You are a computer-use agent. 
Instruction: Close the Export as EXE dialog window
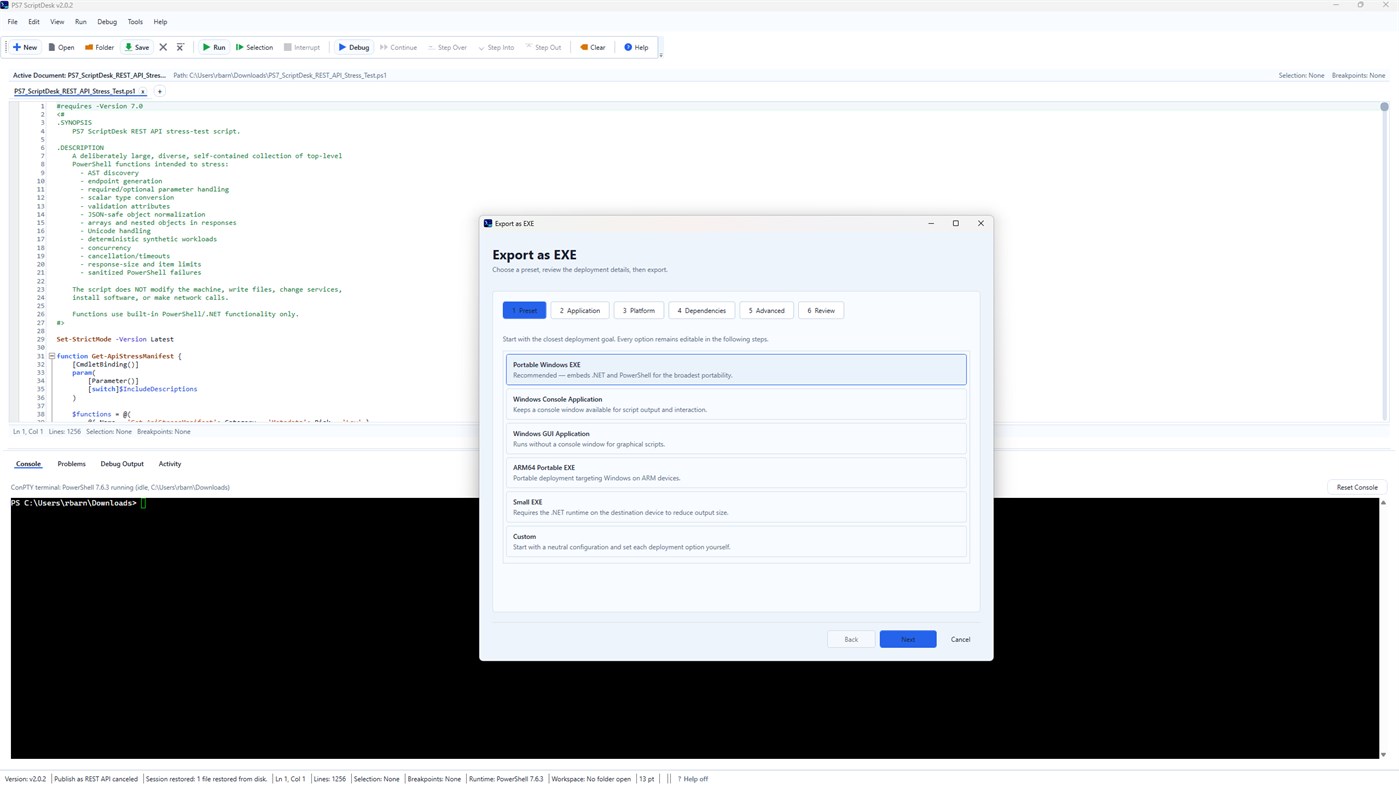[981, 224]
